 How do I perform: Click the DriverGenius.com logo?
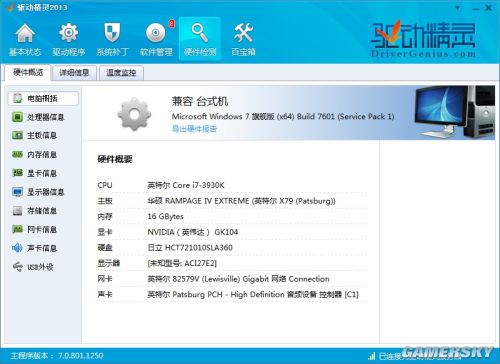pos(423,39)
